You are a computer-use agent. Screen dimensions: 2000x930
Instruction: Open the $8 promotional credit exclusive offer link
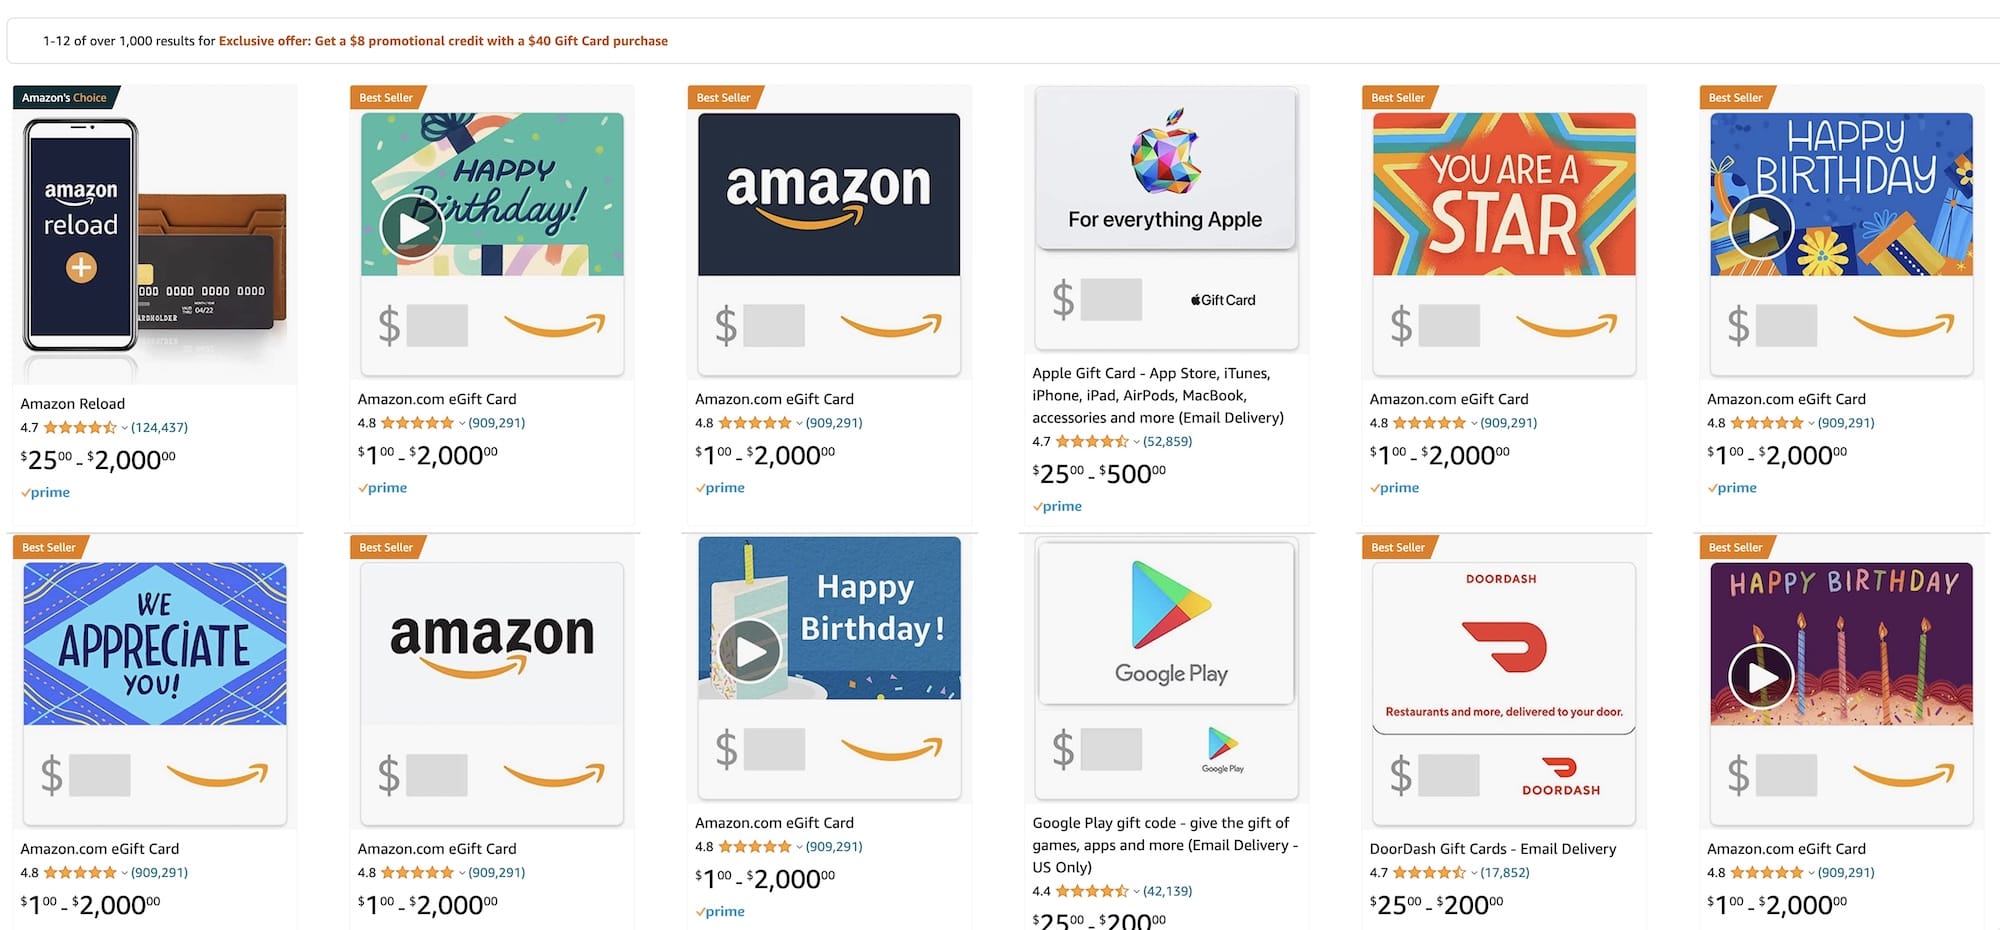443,41
